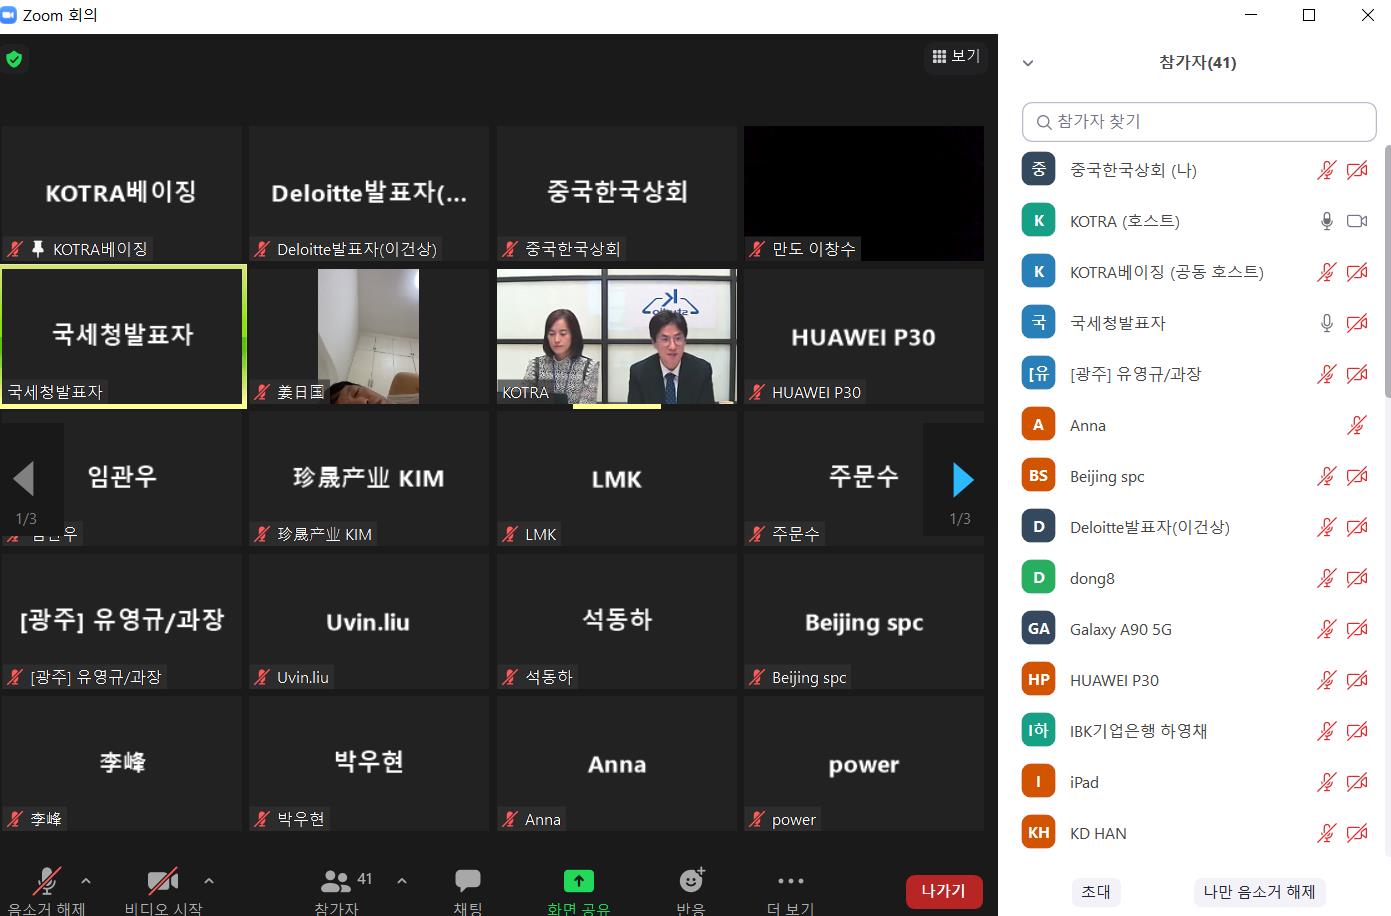Open the 반응 reactions icon
The image size is (1391, 916).
point(691,880)
